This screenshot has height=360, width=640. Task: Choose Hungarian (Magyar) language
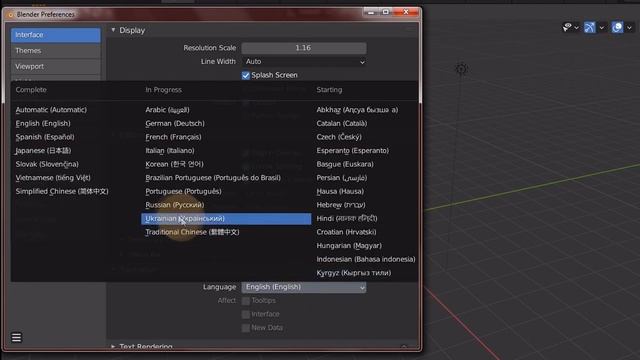click(349, 246)
